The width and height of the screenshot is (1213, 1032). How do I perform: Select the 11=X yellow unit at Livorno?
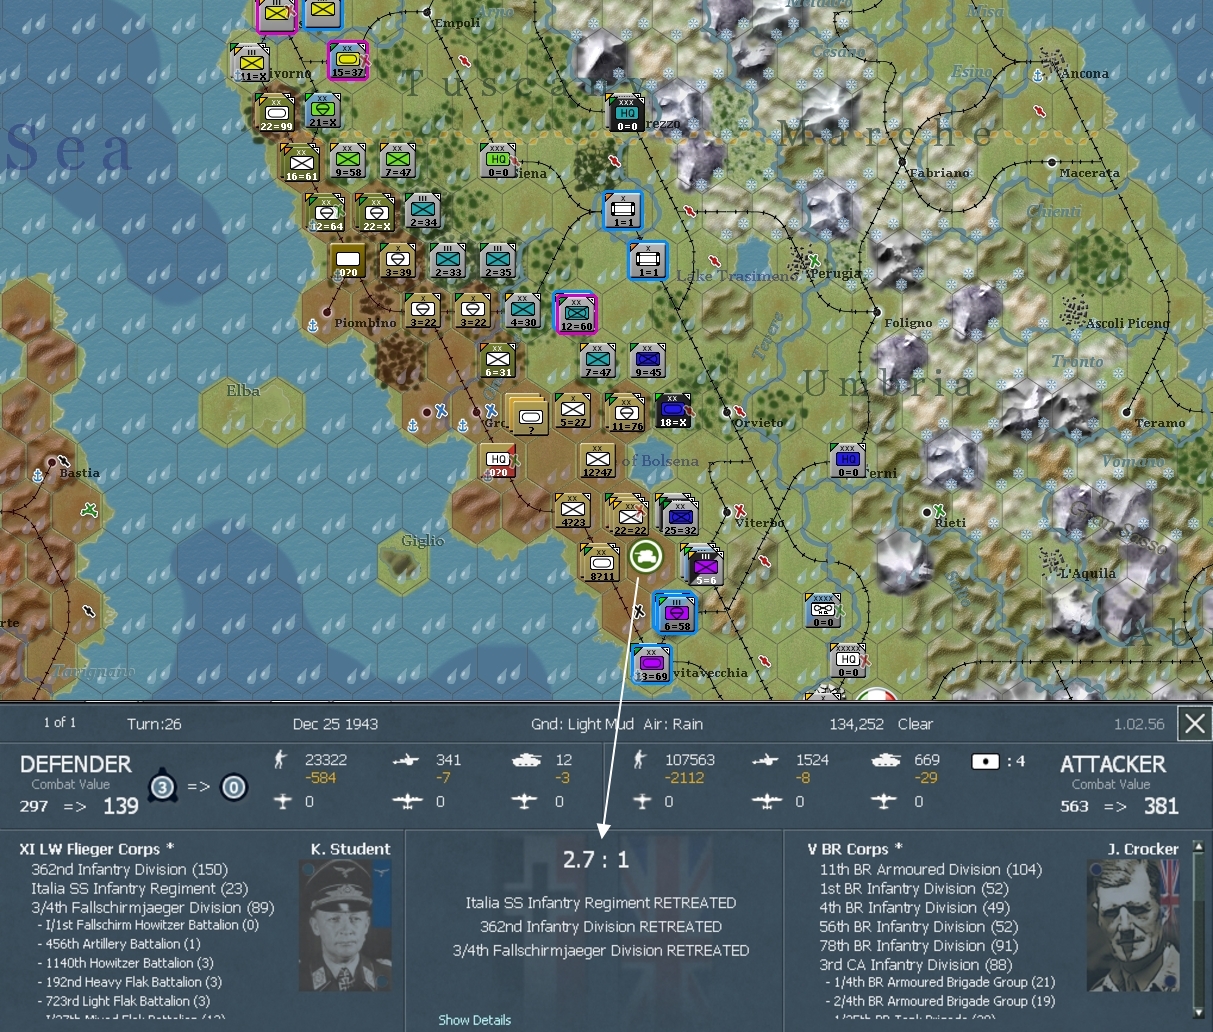pyautogui.click(x=250, y=63)
